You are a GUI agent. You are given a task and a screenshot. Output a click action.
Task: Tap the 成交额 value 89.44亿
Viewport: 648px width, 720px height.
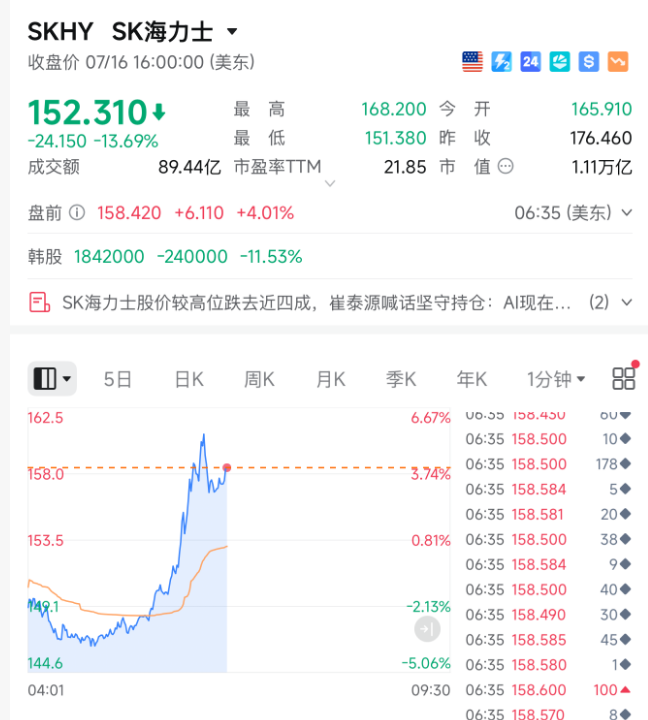190,167
